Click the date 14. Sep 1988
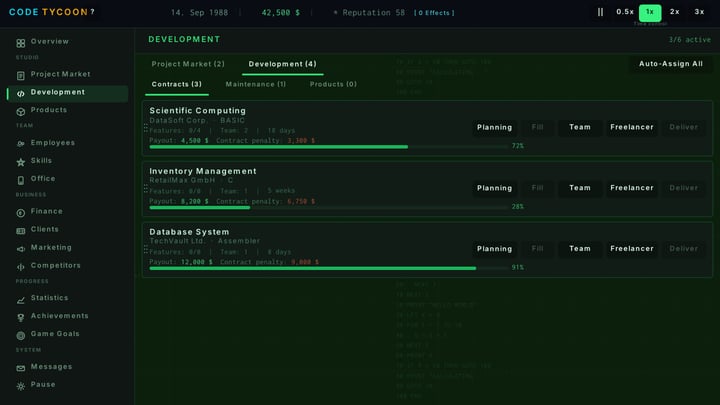The width and height of the screenshot is (720, 405). click(x=199, y=13)
